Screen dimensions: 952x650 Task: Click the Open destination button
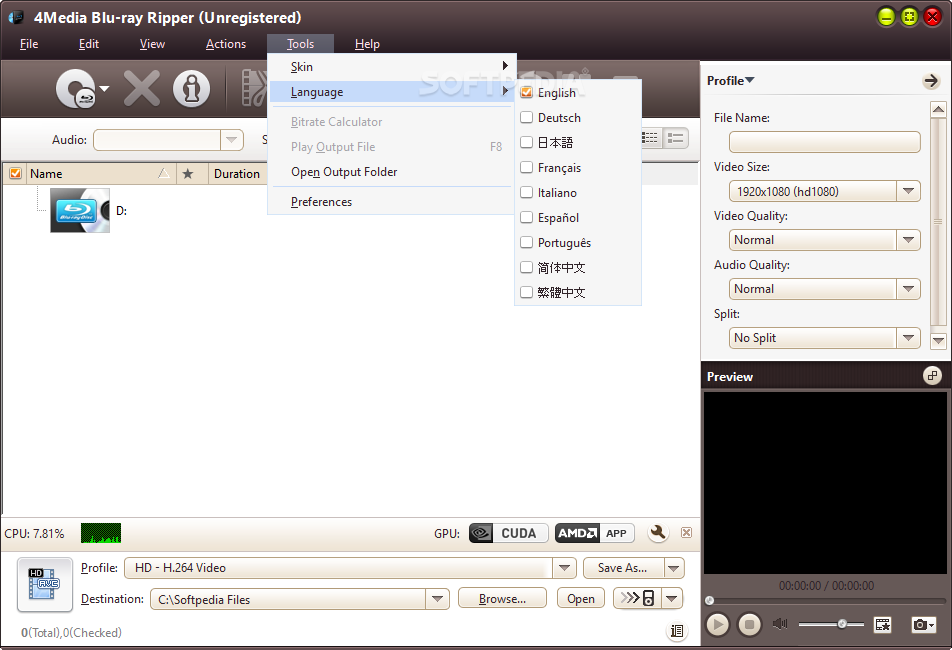(580, 599)
